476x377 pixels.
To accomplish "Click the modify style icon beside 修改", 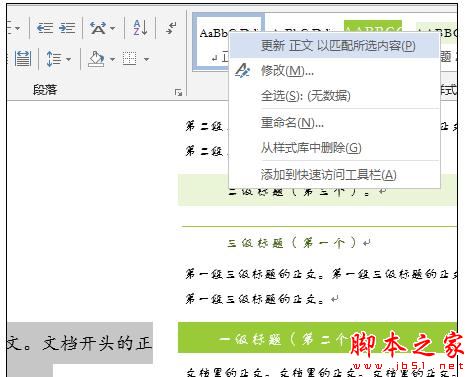I will 243,71.
